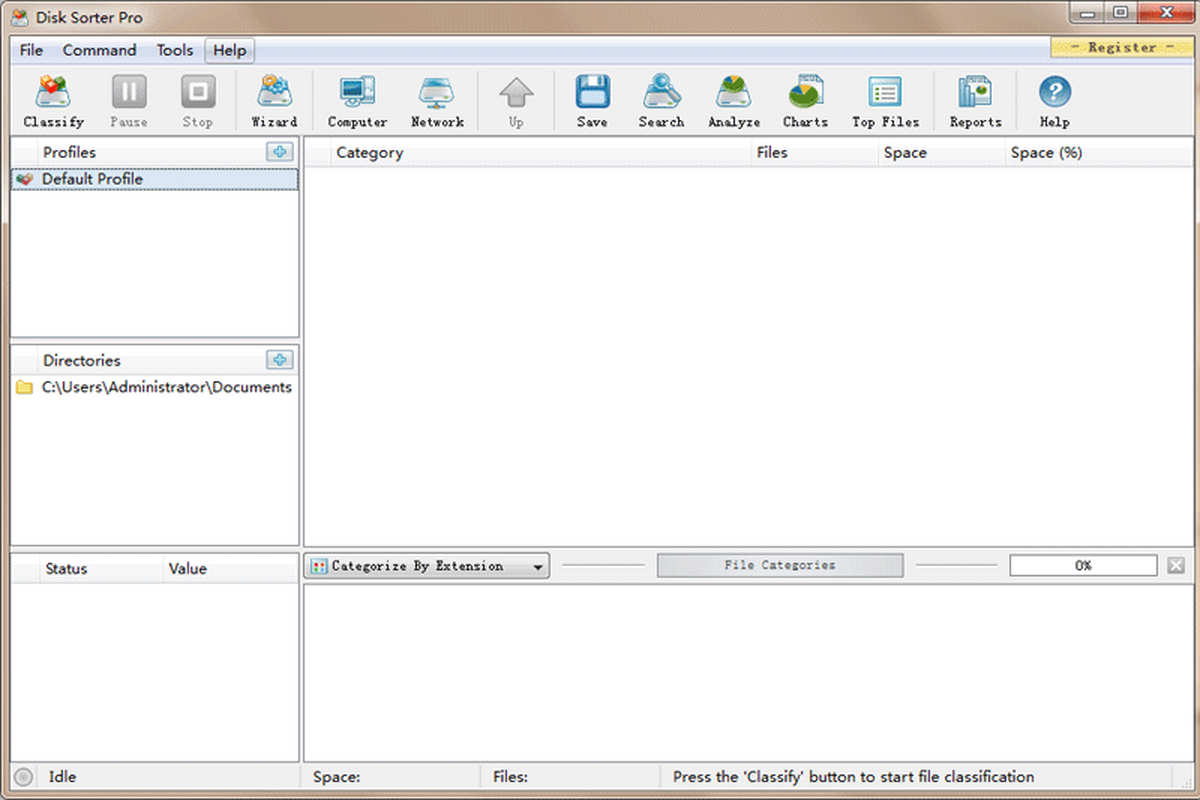
Task: Select the Default Profile entry
Action: (x=92, y=178)
